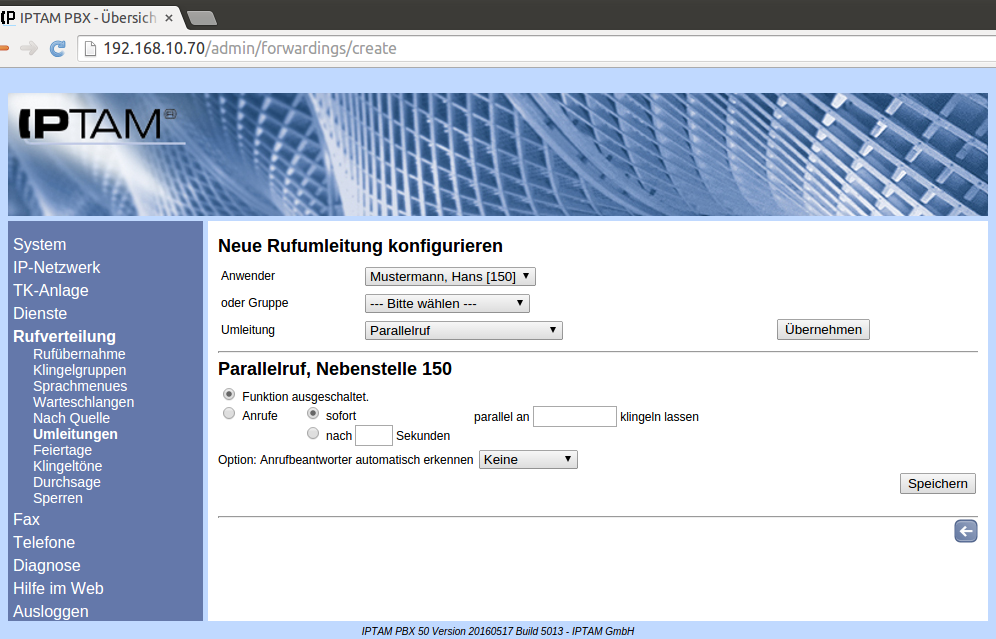This screenshot has width=996, height=639.
Task: Expand the 'oder Gruppe' dropdown
Action: tap(447, 303)
